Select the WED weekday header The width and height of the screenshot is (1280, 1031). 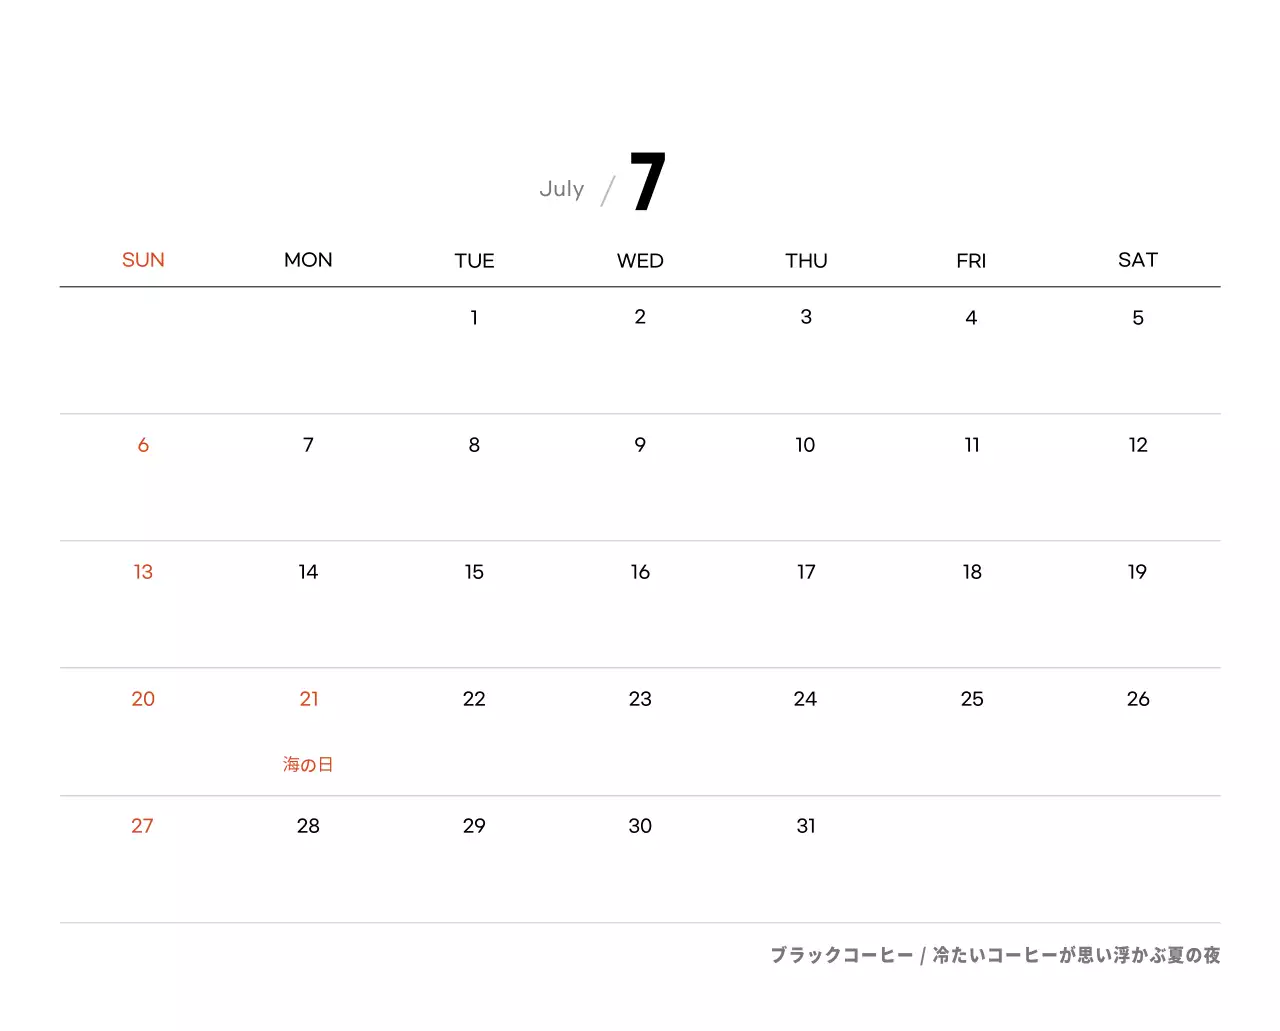pyautogui.click(x=640, y=261)
